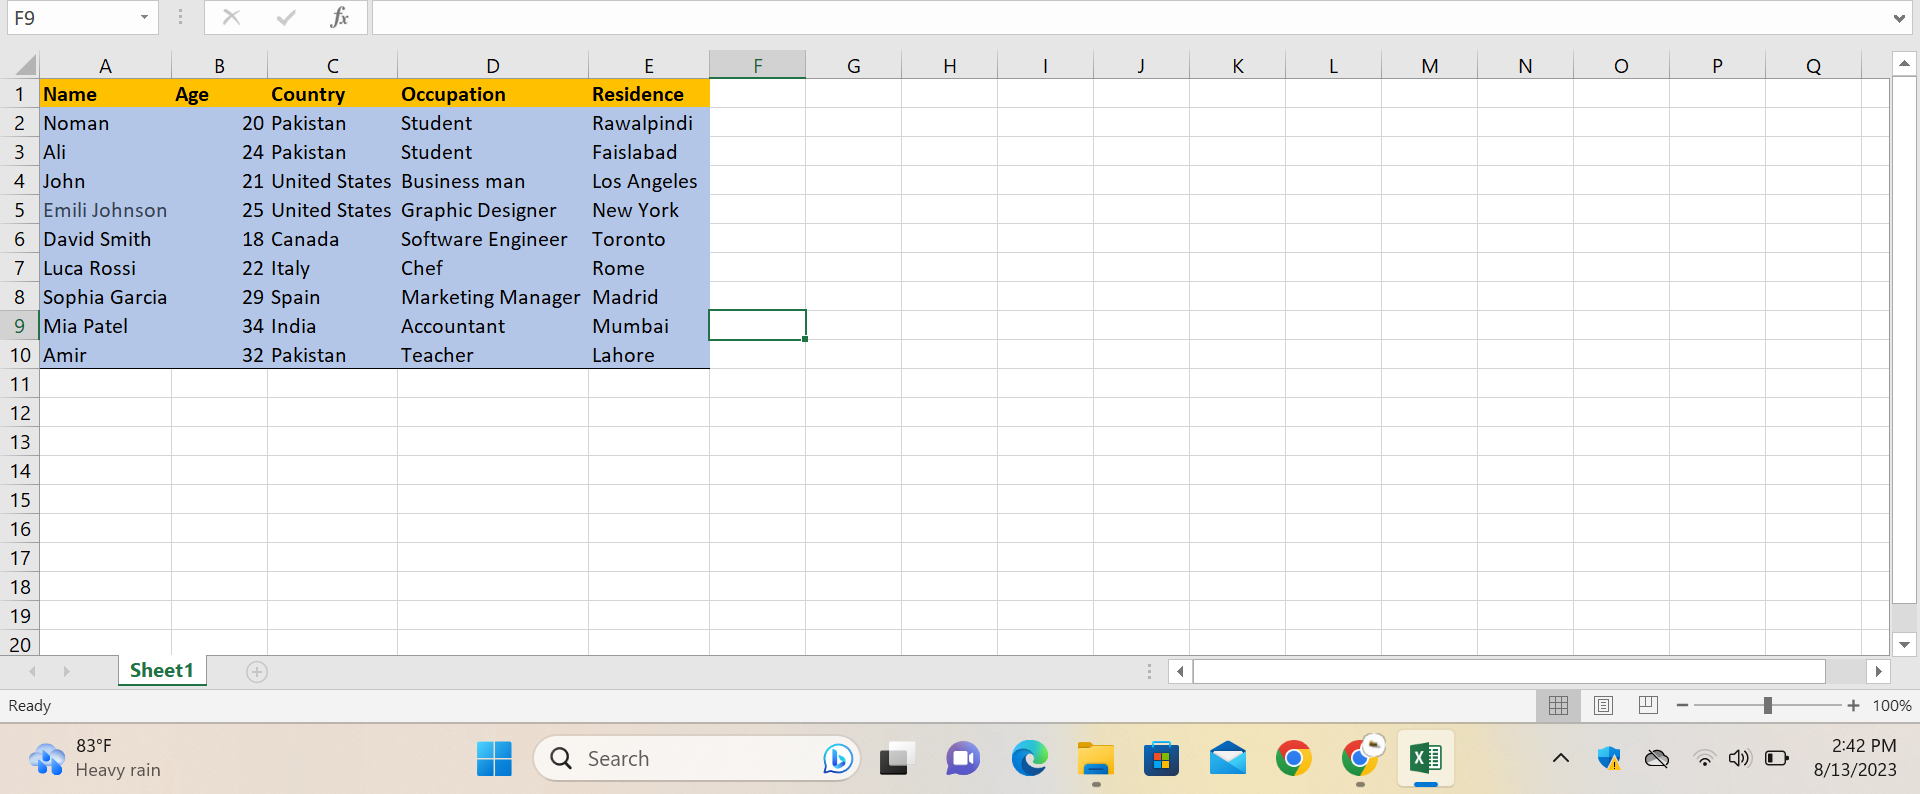Viewport: 1920px width, 794px height.
Task: Open the Name Box dropdown arrow
Action: pyautogui.click(x=144, y=17)
